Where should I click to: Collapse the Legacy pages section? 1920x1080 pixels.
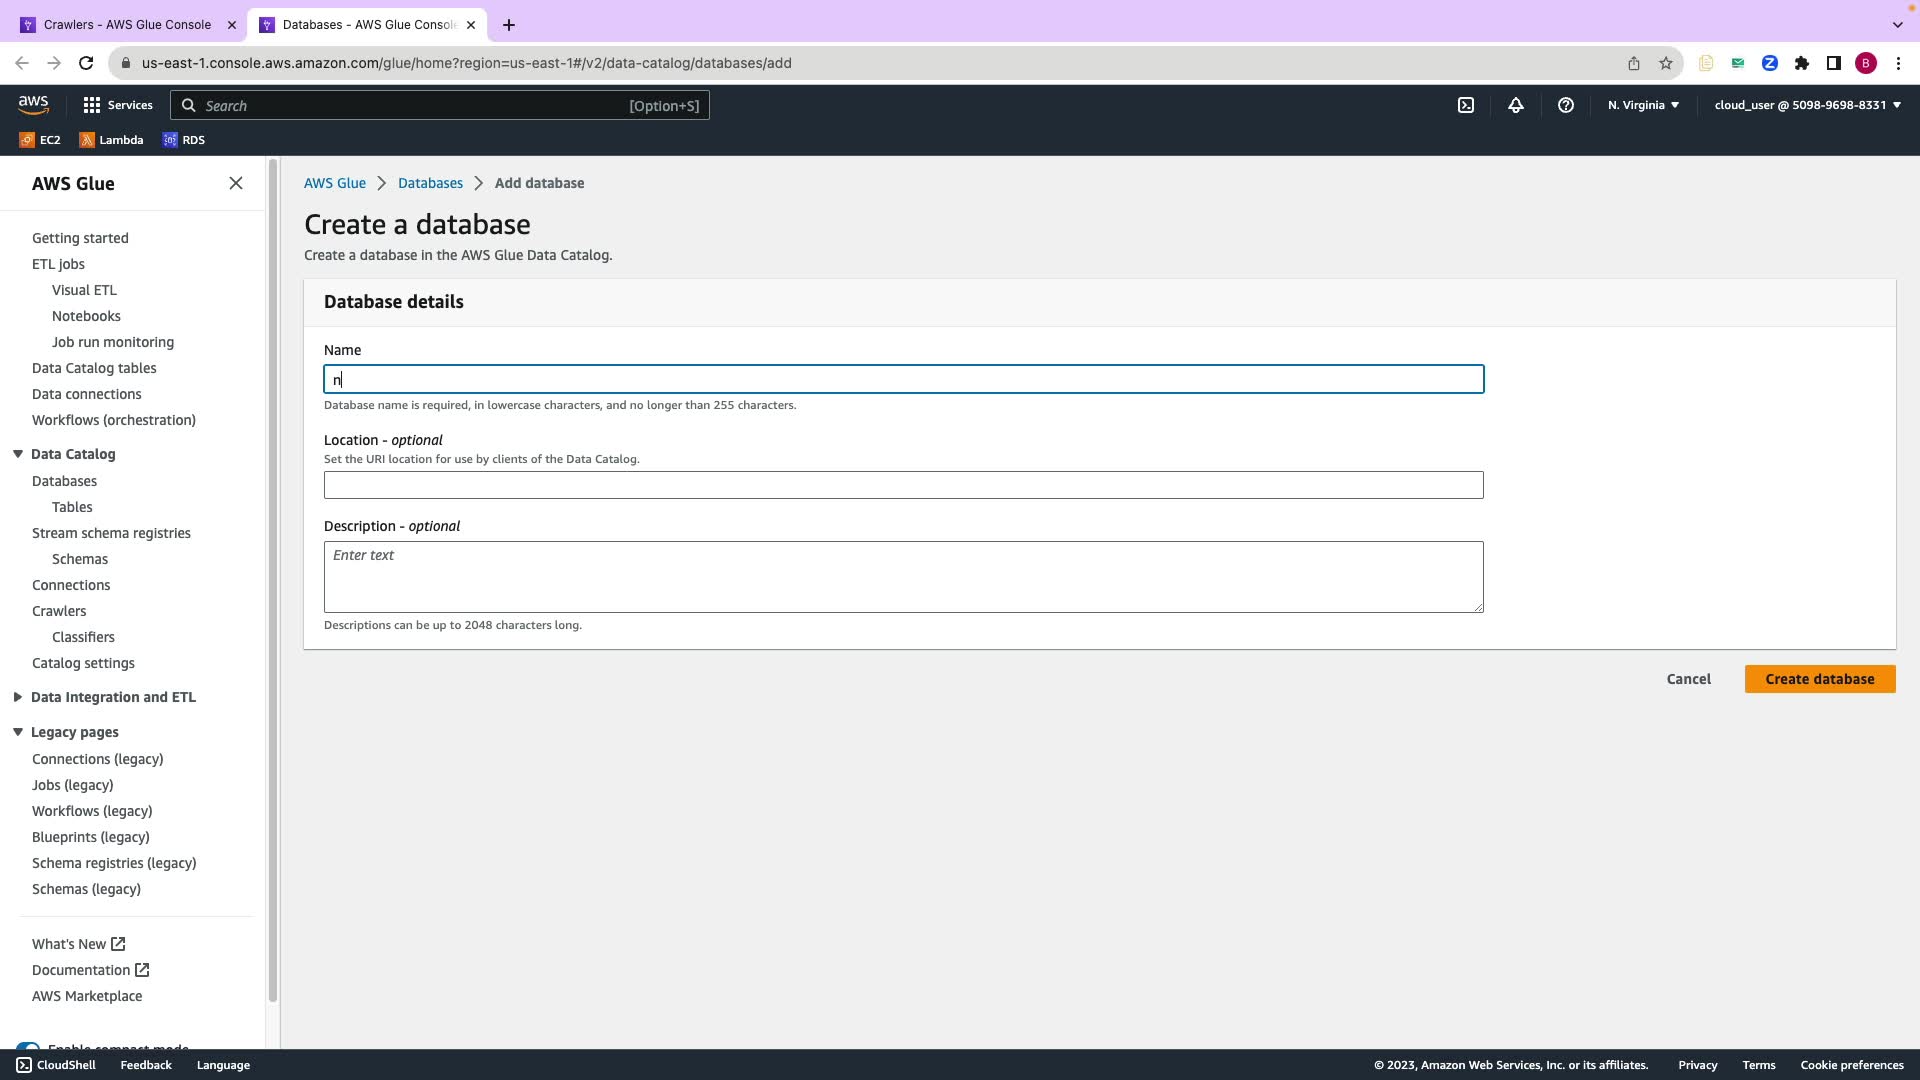coord(18,732)
